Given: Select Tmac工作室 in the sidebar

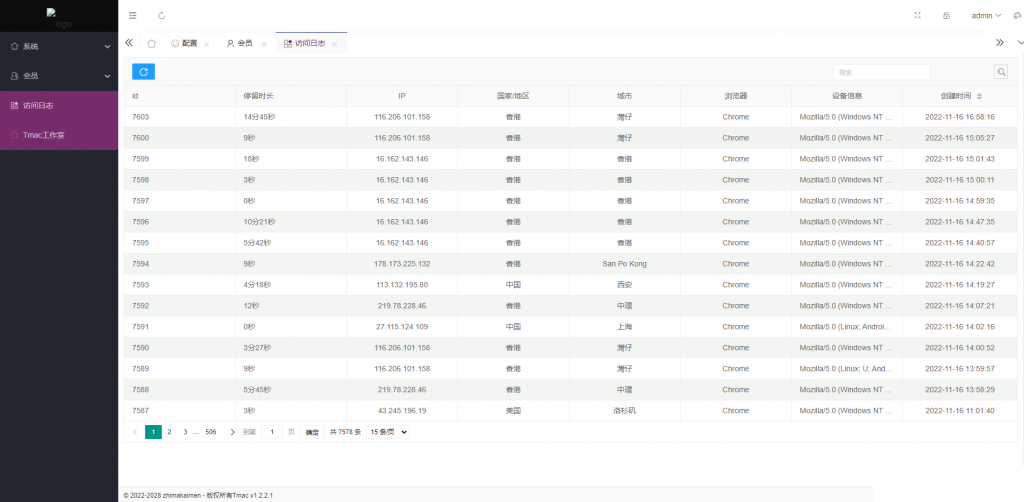Looking at the screenshot, I should coord(44,135).
